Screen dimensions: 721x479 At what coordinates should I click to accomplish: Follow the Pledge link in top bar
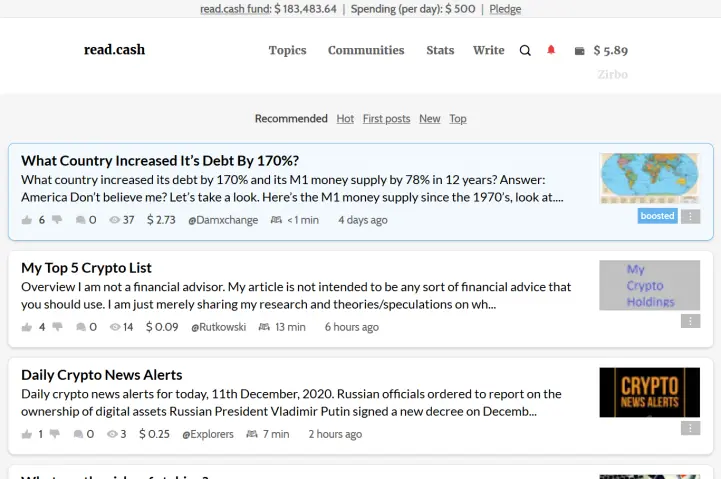click(505, 9)
